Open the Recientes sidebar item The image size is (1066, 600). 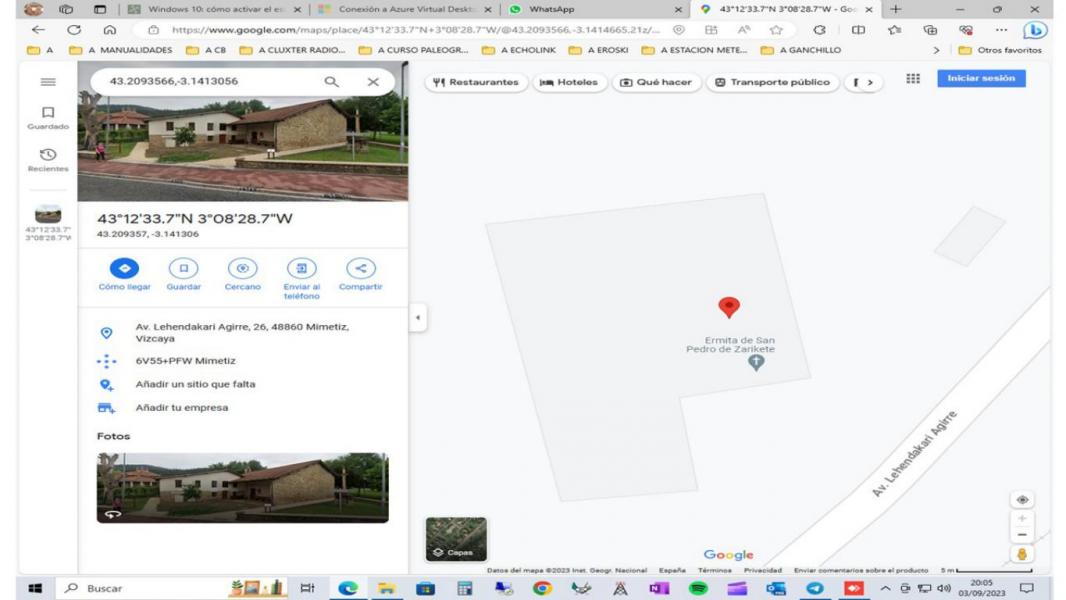pyautogui.click(x=47, y=160)
